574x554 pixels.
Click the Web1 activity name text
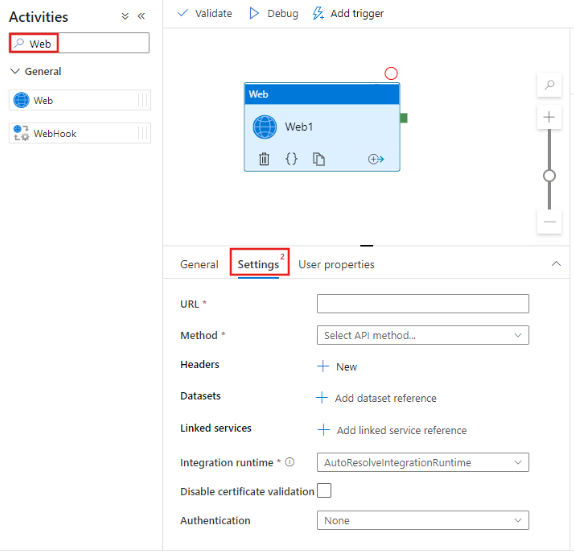(x=299, y=127)
